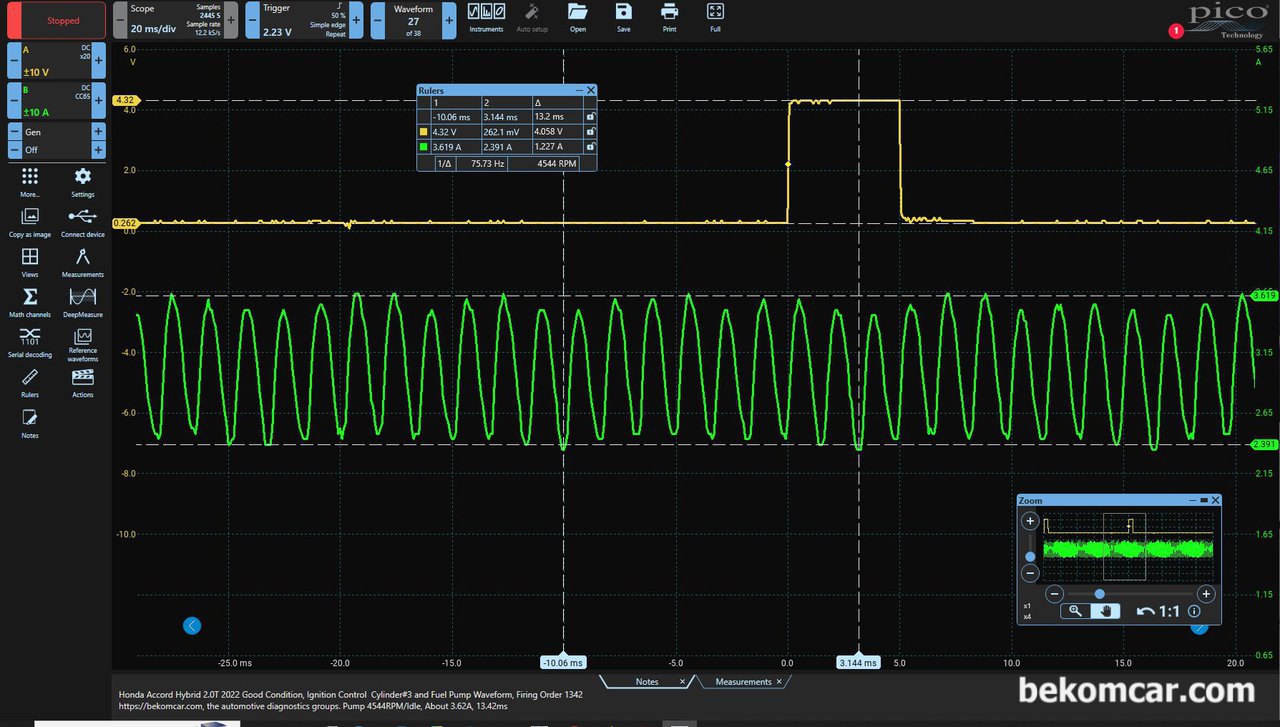Save the current waveform
The image size is (1280, 727).
624,18
